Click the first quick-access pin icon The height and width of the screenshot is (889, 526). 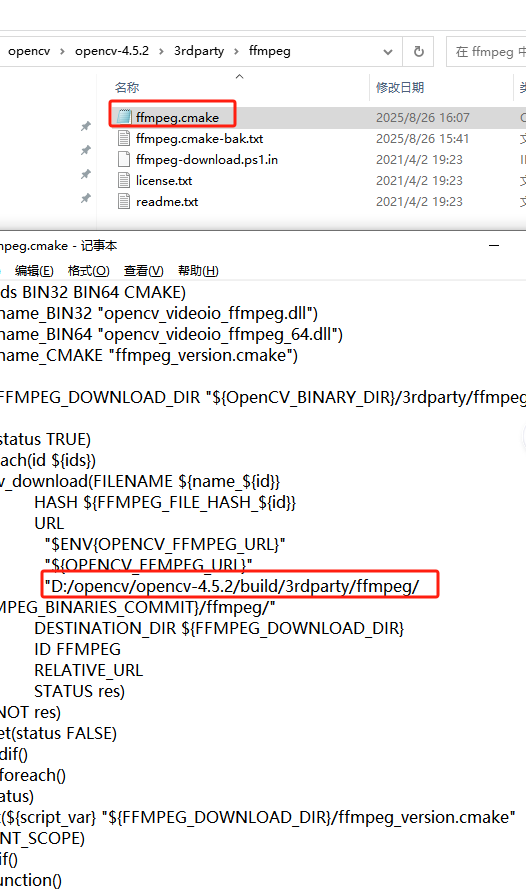[x=86, y=126]
